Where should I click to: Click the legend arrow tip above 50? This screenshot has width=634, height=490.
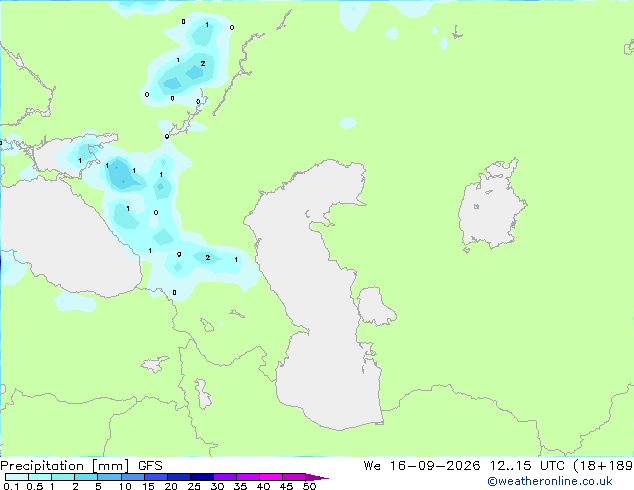coord(317,477)
